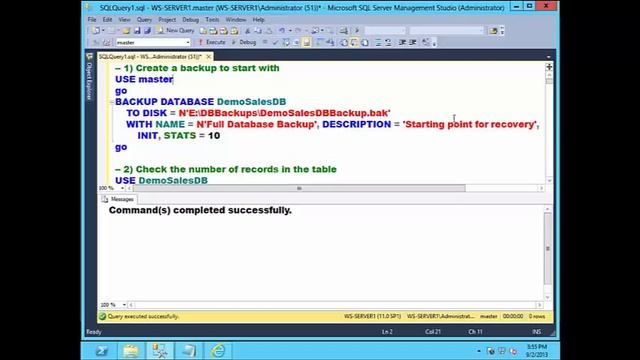Open the Object Explorer side tab

pos(89,76)
